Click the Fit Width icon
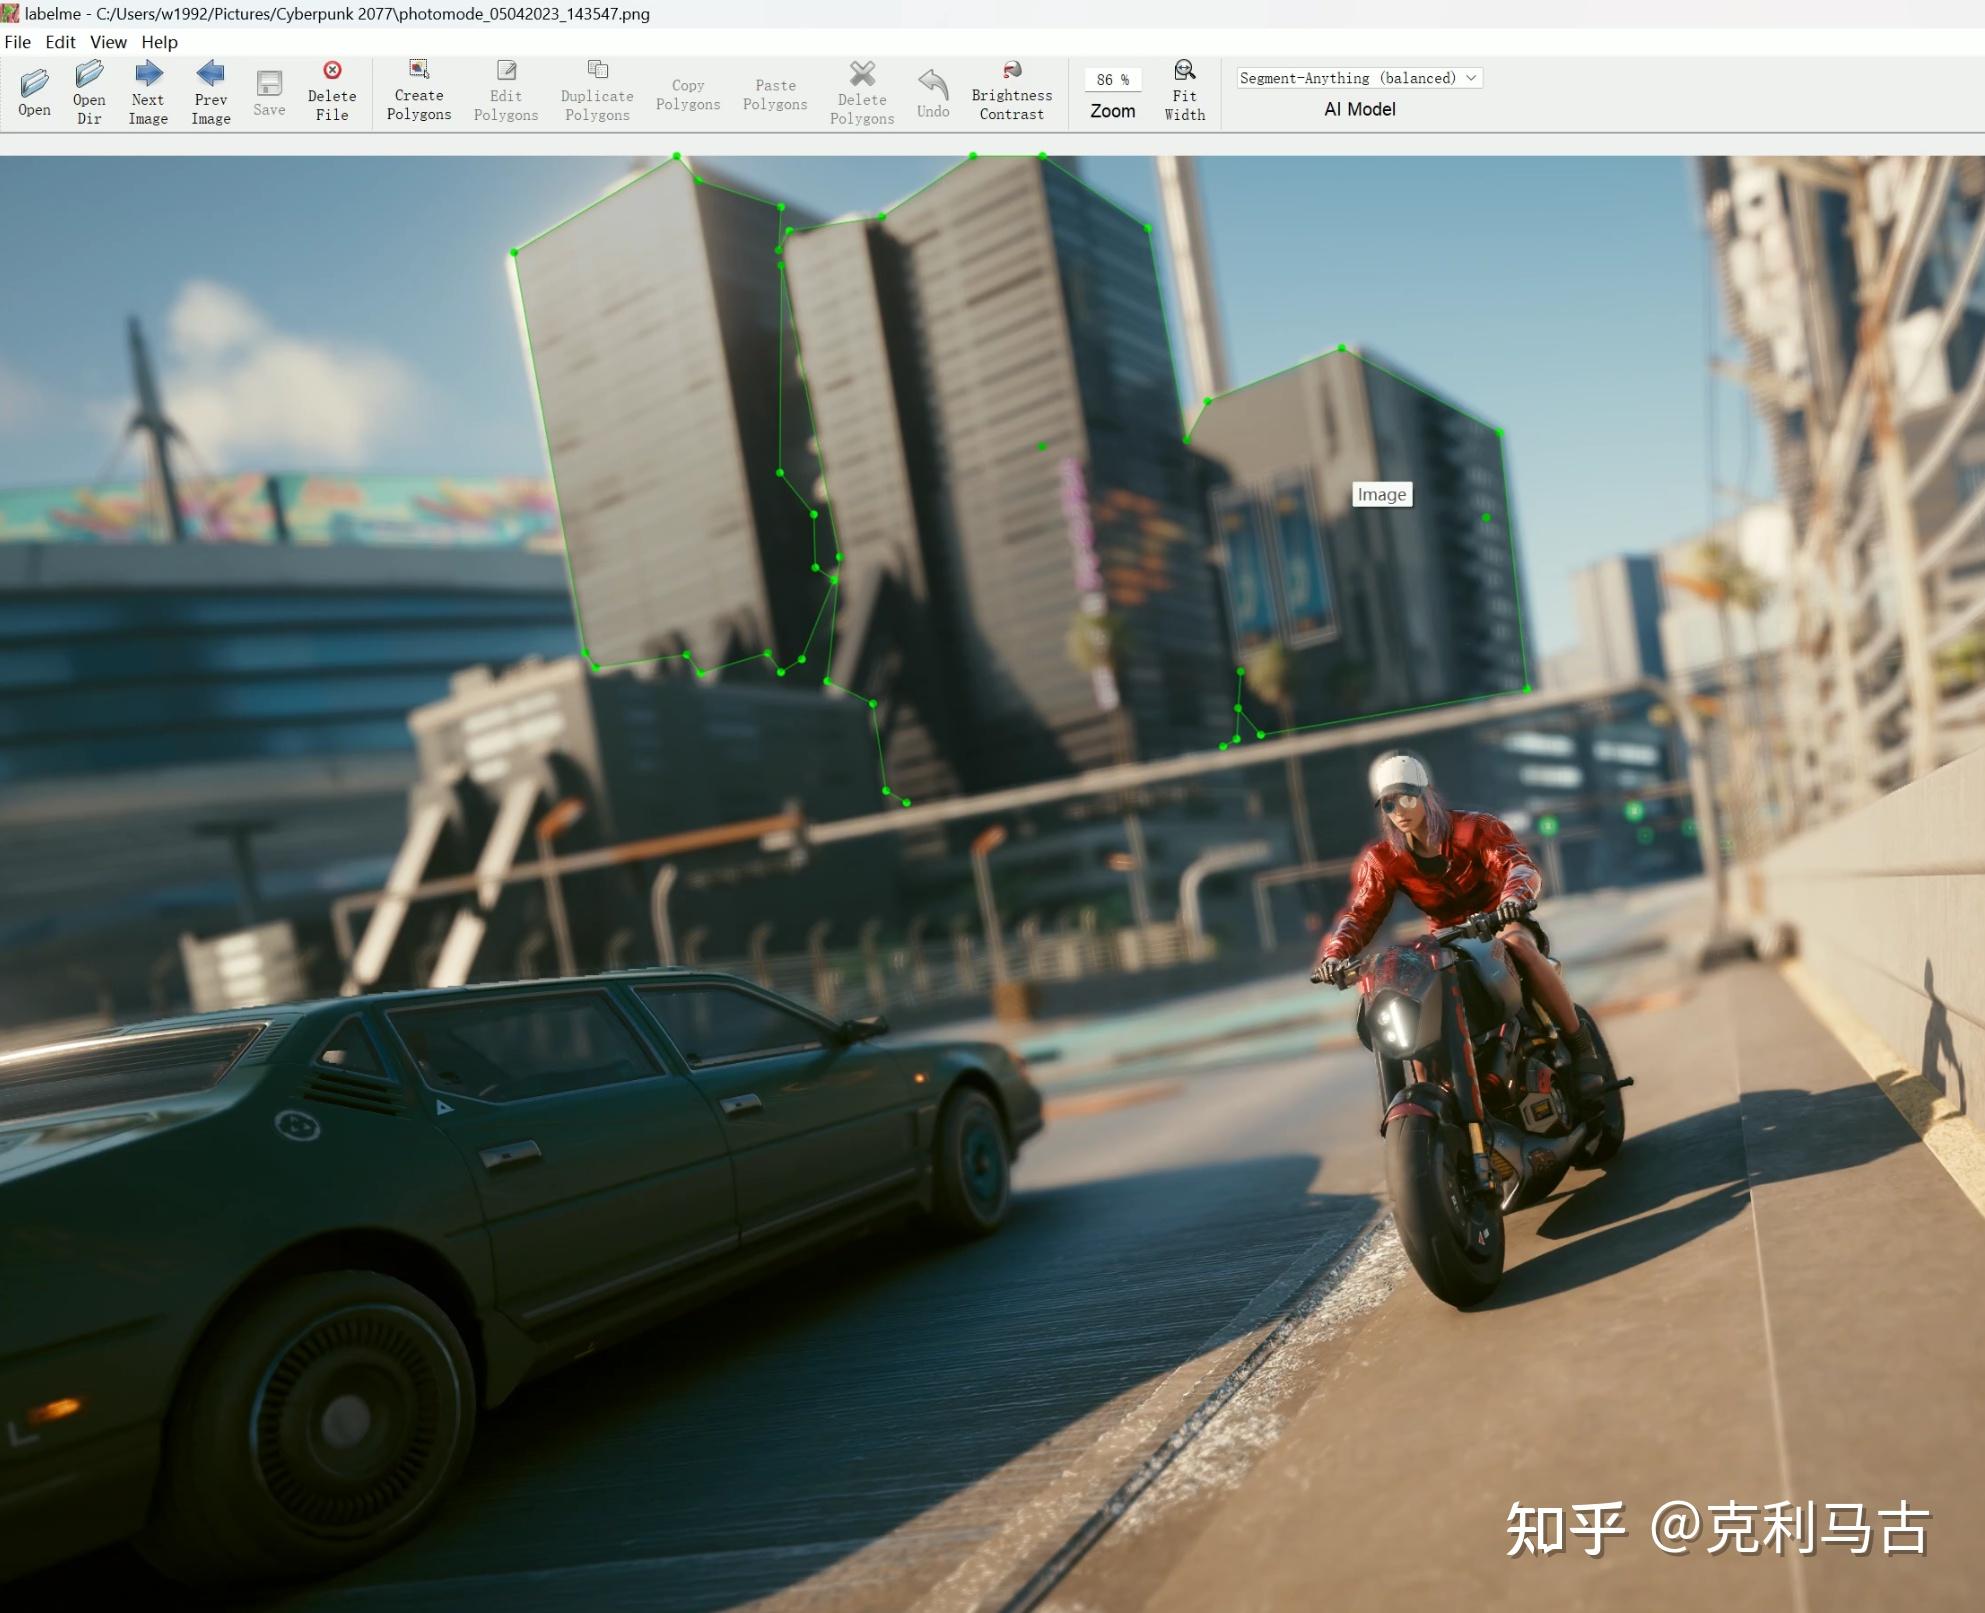This screenshot has height=1613, width=1985. 1184,70
